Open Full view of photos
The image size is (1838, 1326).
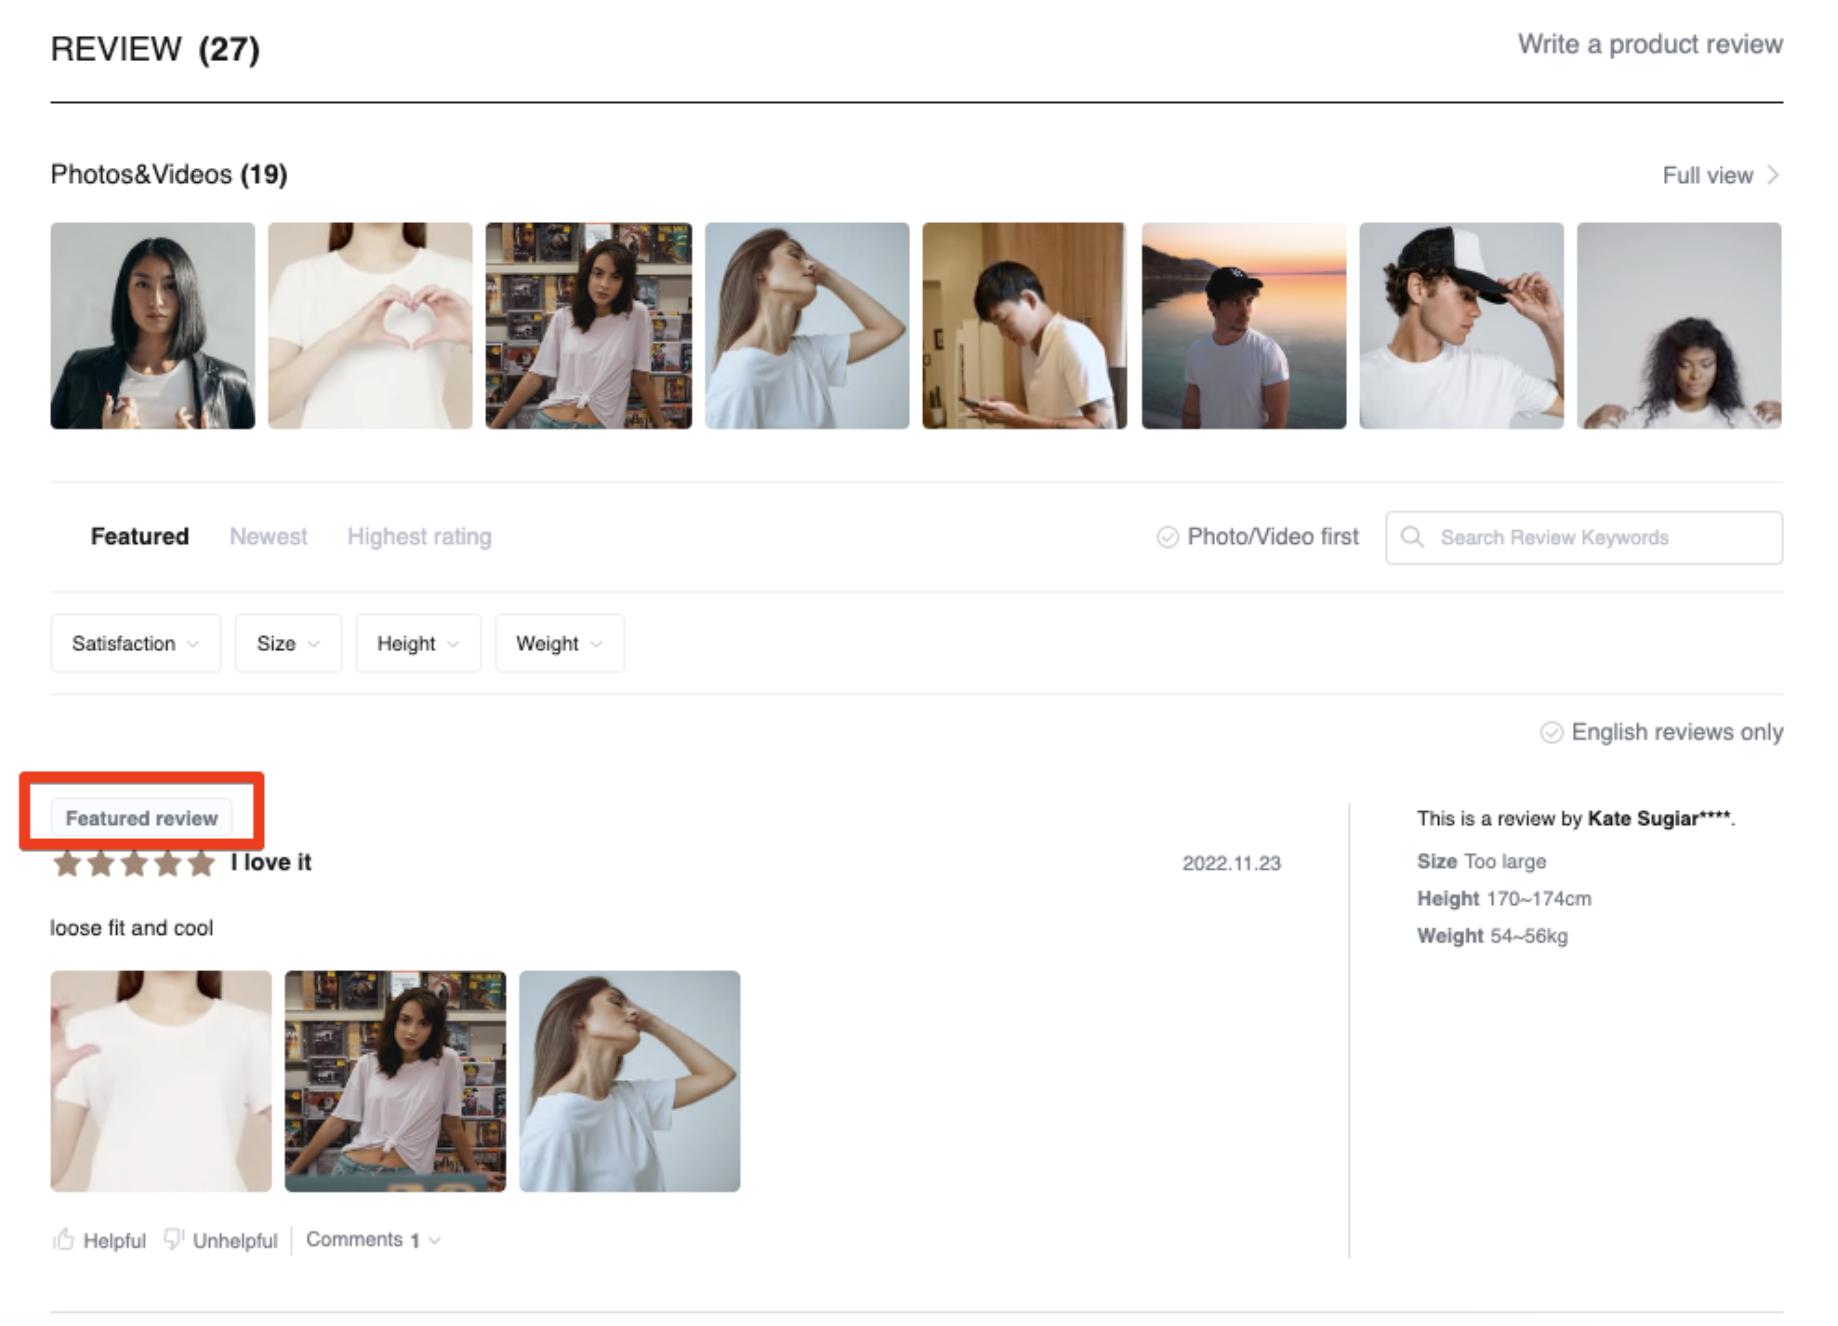(x=1707, y=175)
